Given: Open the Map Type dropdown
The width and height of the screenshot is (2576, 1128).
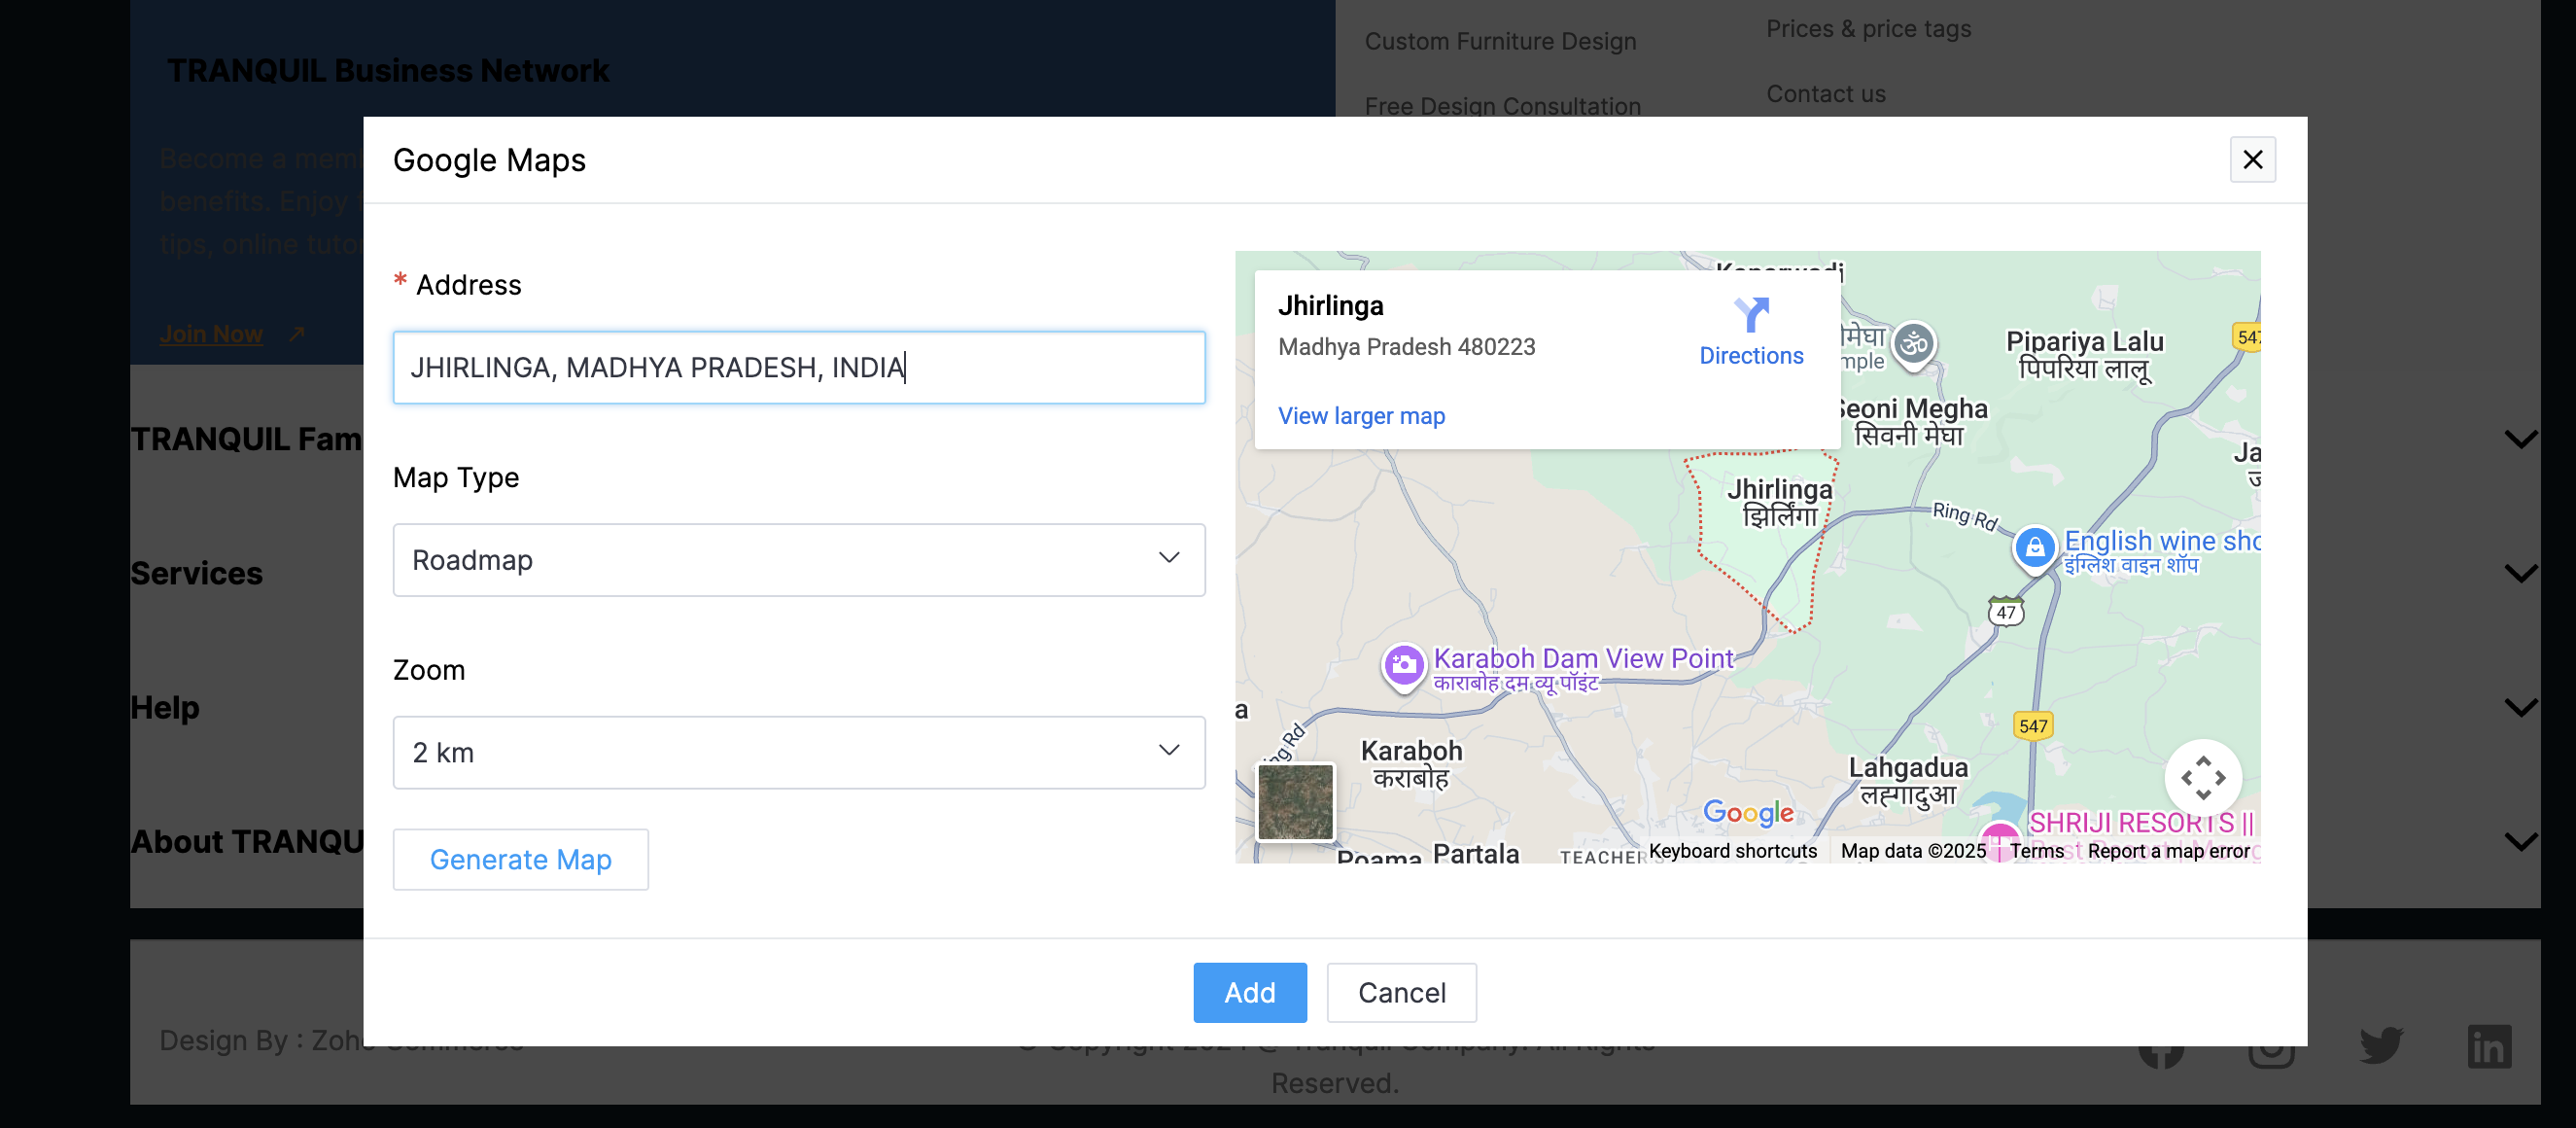Looking at the screenshot, I should [798, 560].
